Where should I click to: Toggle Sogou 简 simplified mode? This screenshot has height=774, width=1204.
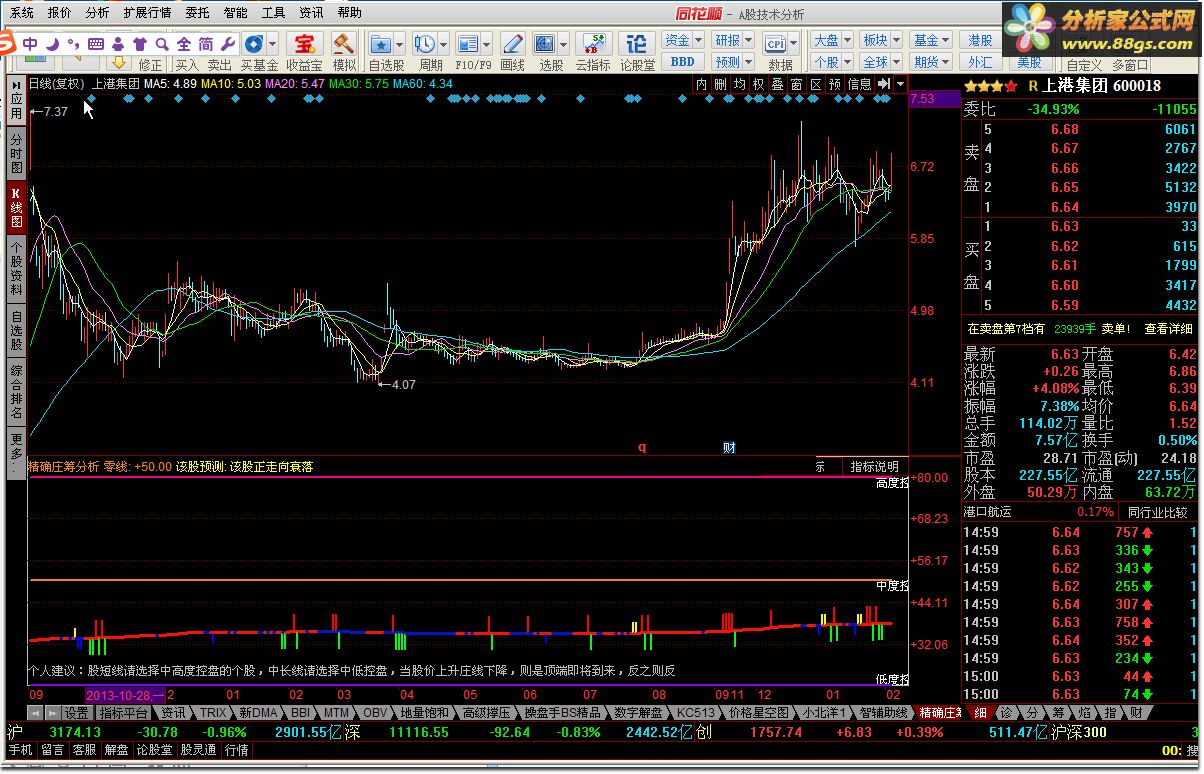click(205, 44)
